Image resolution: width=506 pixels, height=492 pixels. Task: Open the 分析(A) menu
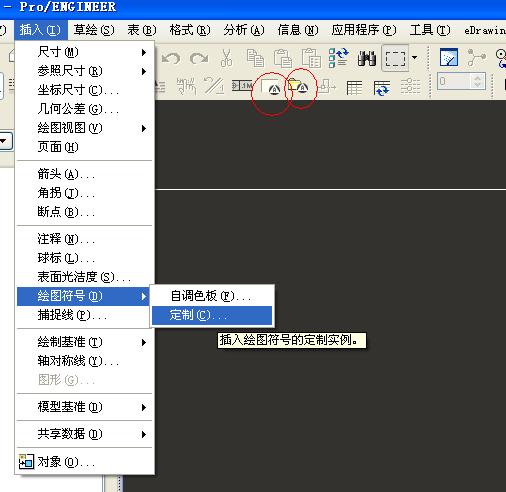coord(244,30)
